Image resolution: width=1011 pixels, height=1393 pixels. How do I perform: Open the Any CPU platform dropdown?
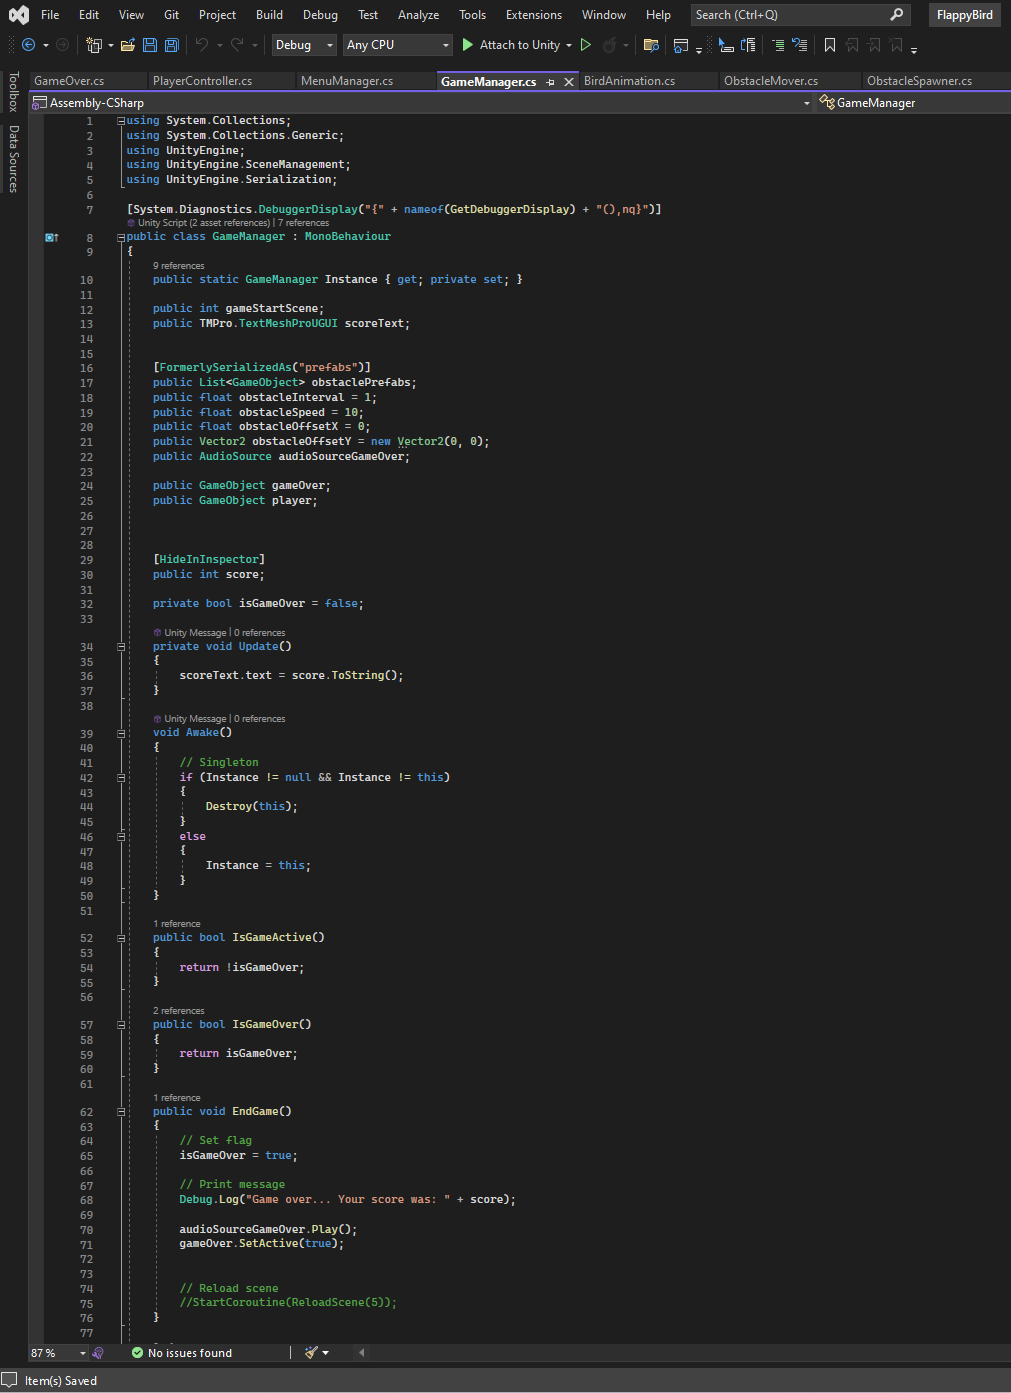[397, 45]
